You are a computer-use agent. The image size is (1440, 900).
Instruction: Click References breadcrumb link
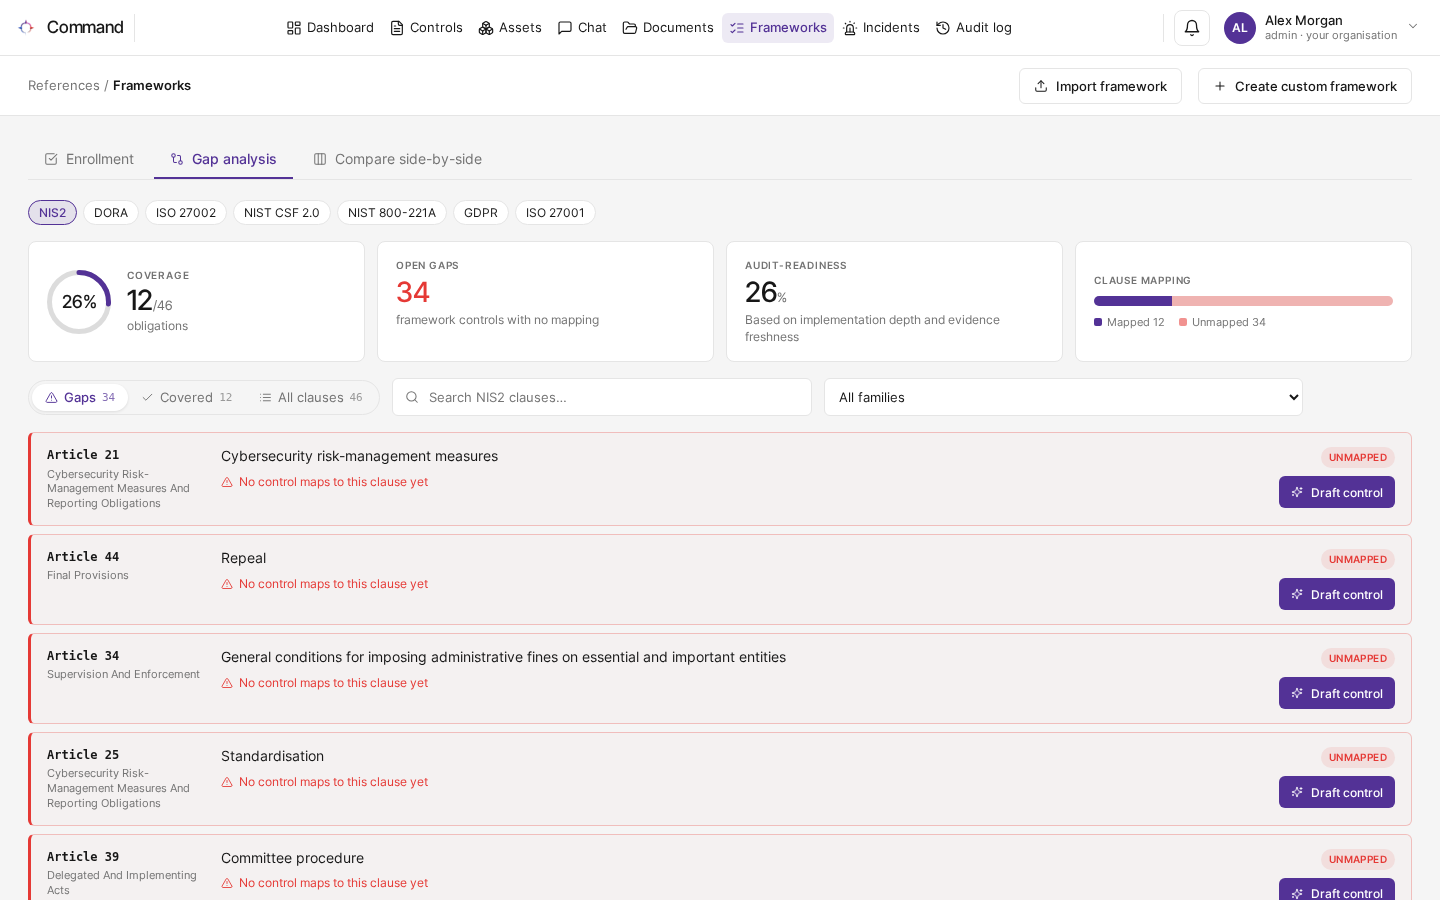64,86
